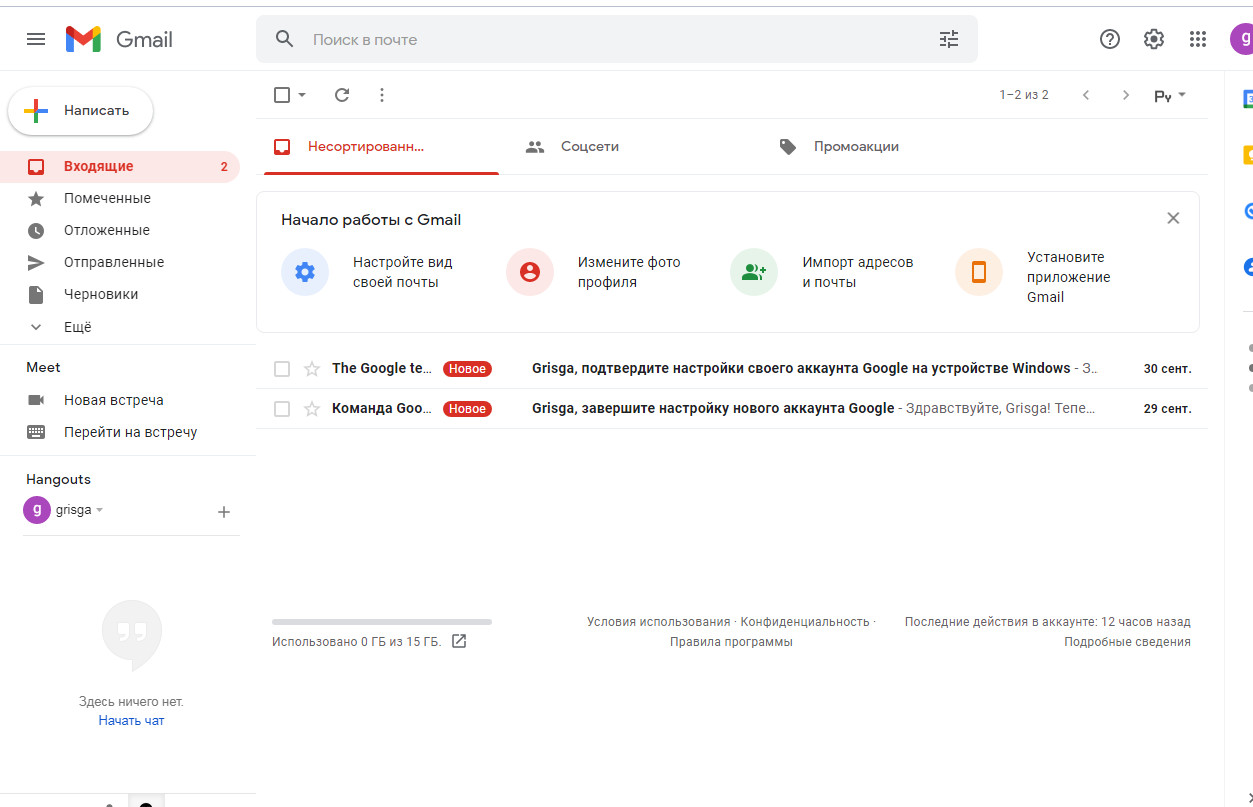Click the storage usage progress bar
Screen dimensions: 1253x807
(382, 622)
